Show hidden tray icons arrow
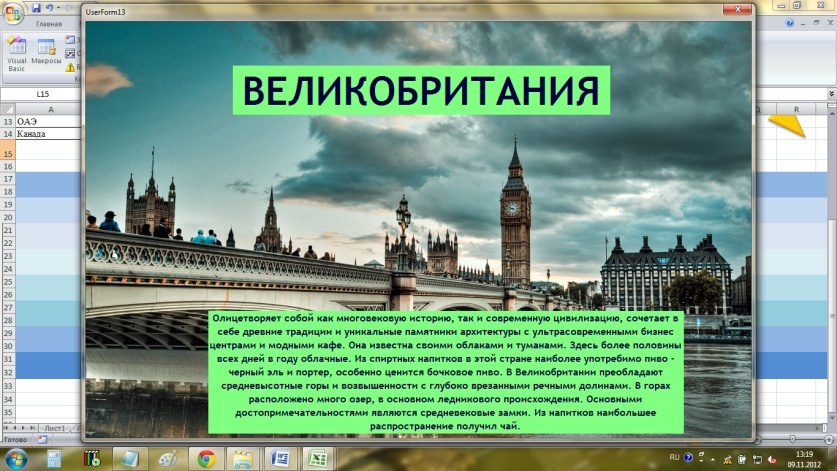837x471 pixels. coord(713,460)
